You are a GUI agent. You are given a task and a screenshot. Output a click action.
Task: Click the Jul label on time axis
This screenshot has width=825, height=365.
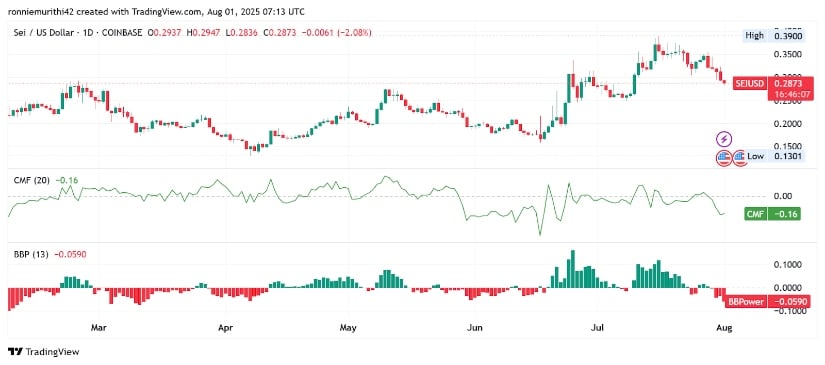click(598, 328)
